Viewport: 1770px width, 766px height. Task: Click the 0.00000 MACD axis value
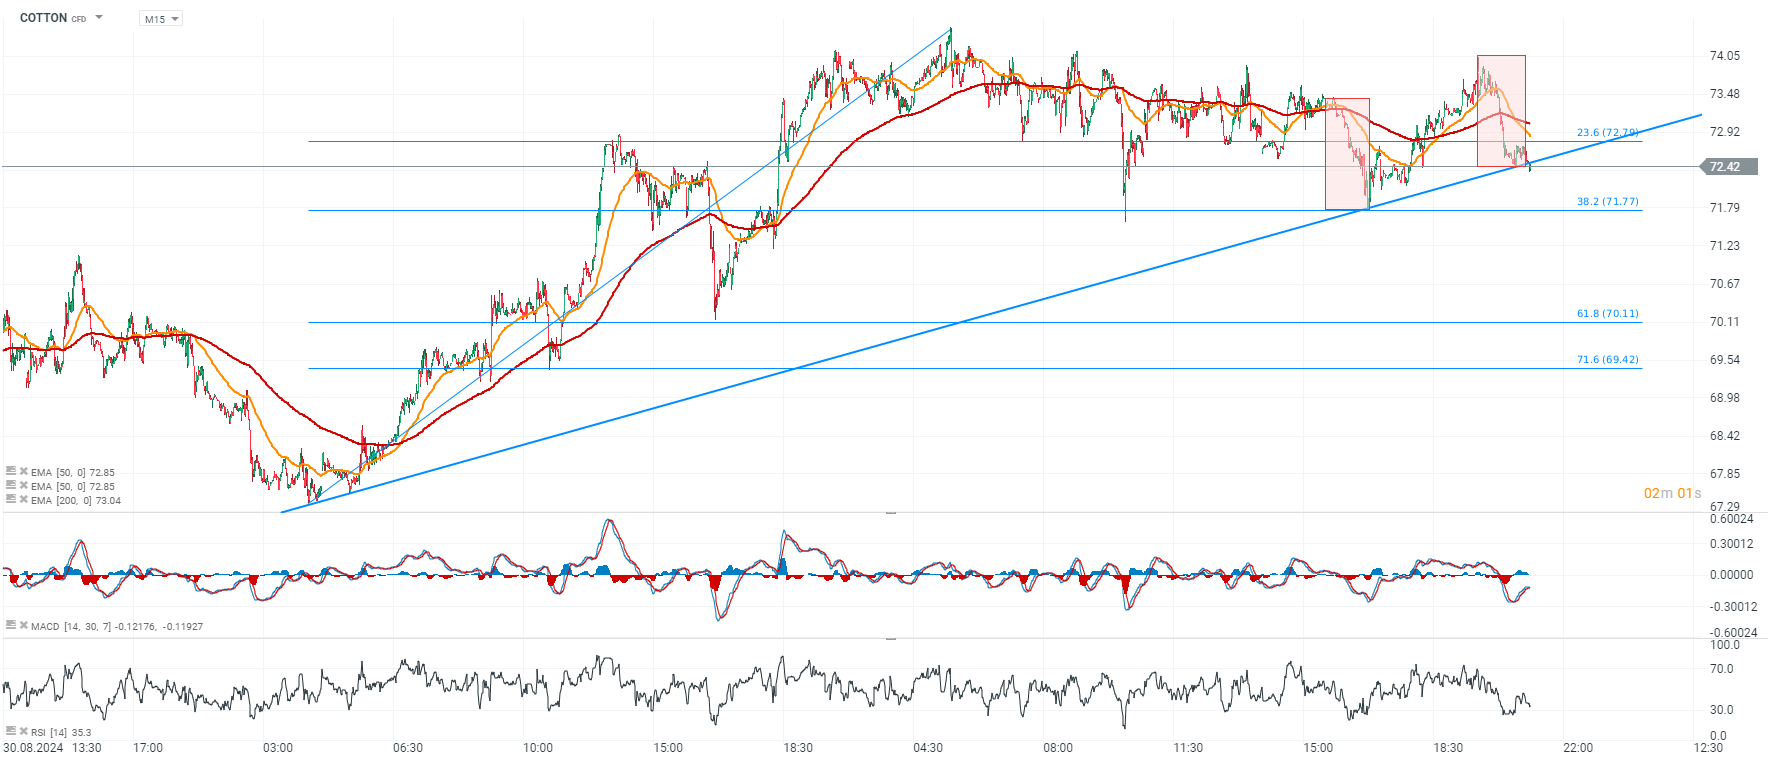[1731, 575]
